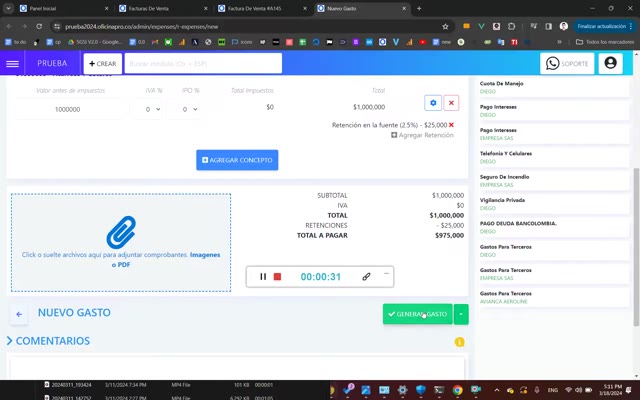This screenshot has width=640, height=400.
Task: Click the CREAR button
Action: [x=102, y=64]
